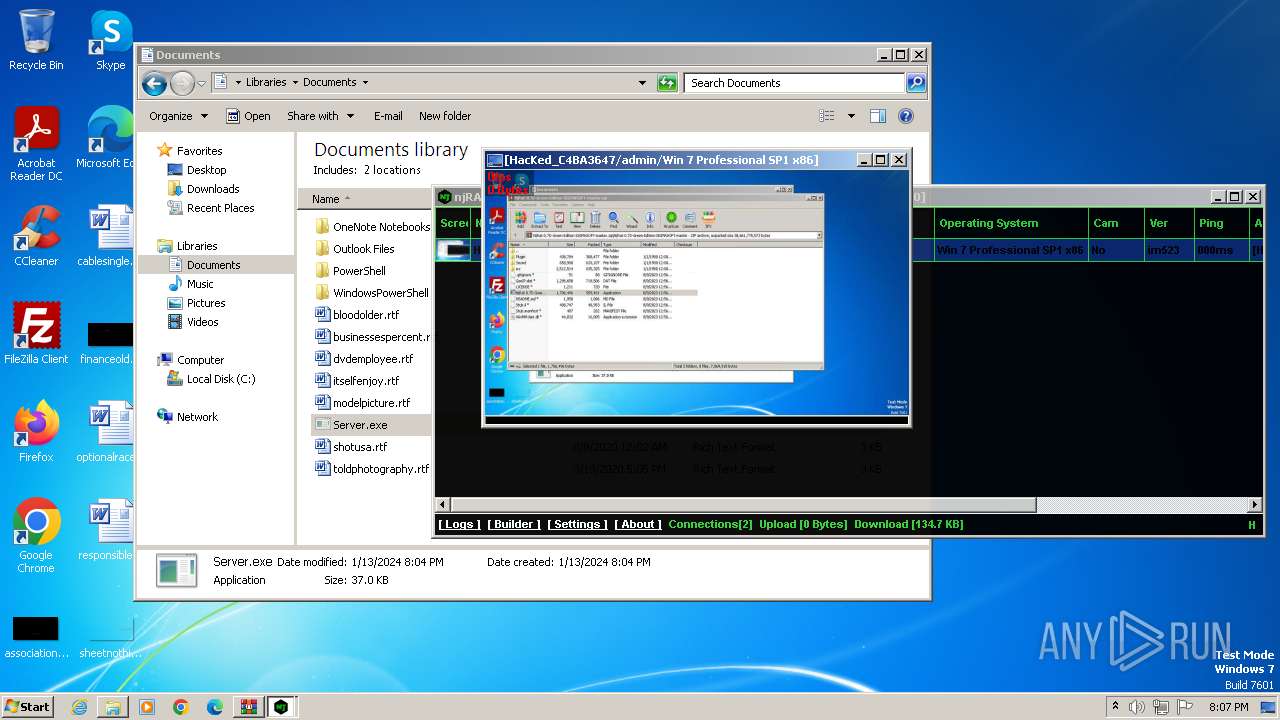Select the Pictures library
This screenshot has height=720, width=1280.
[x=206, y=303]
